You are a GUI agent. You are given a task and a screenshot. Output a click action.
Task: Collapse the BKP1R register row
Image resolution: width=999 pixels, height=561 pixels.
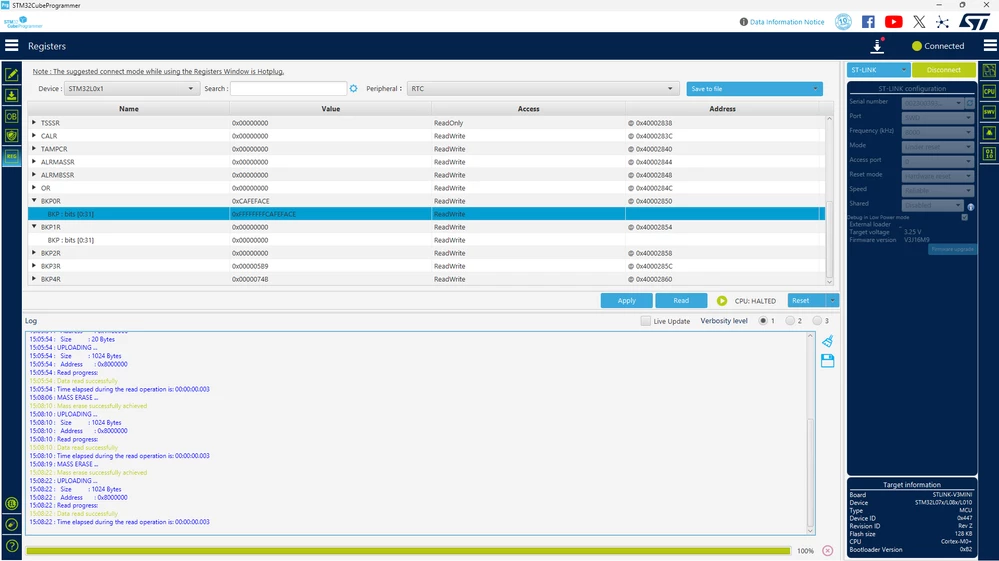[x=34, y=227]
